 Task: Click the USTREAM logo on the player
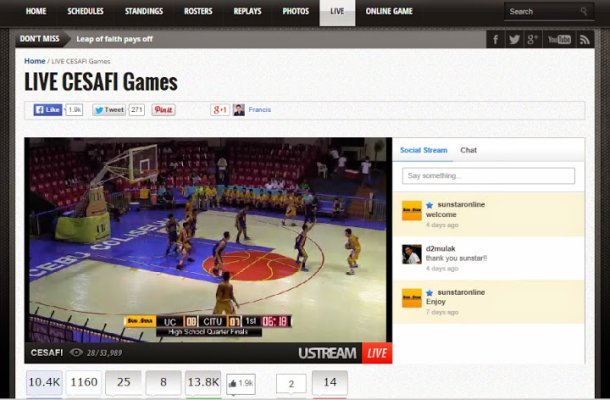pyautogui.click(x=327, y=353)
